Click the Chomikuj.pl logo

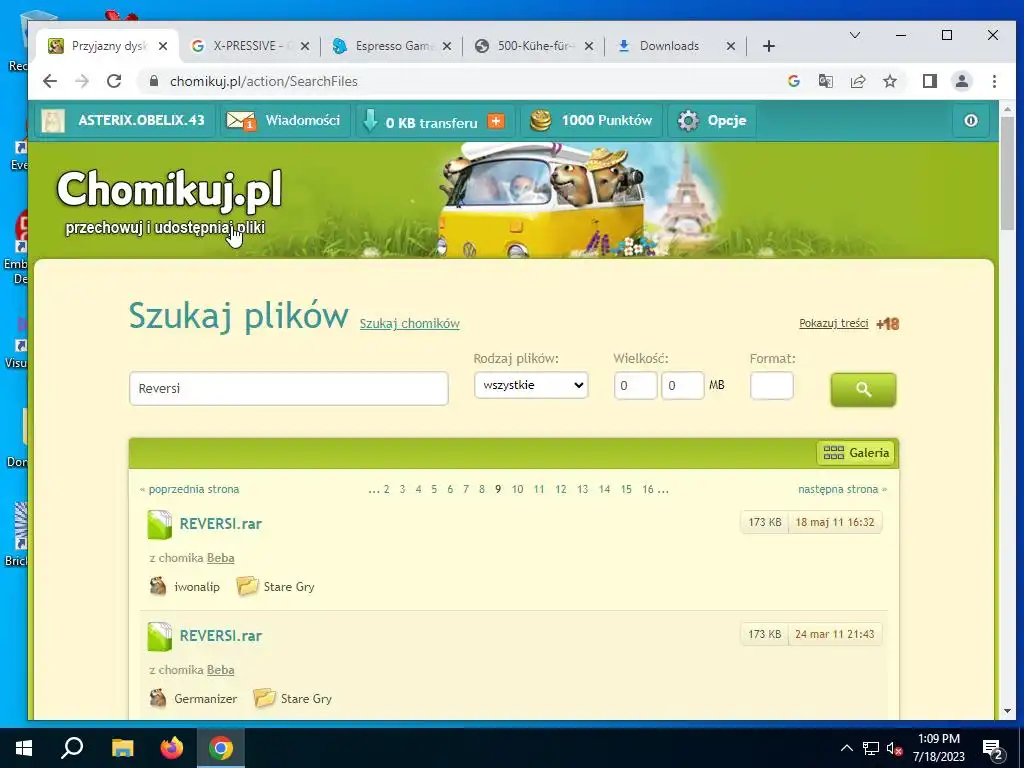pos(169,190)
